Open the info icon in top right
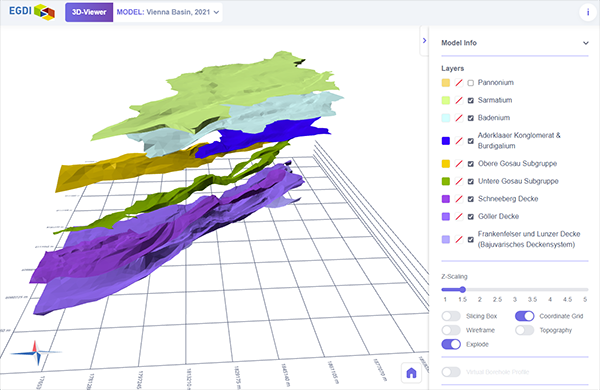The image size is (600, 390). tap(588, 12)
